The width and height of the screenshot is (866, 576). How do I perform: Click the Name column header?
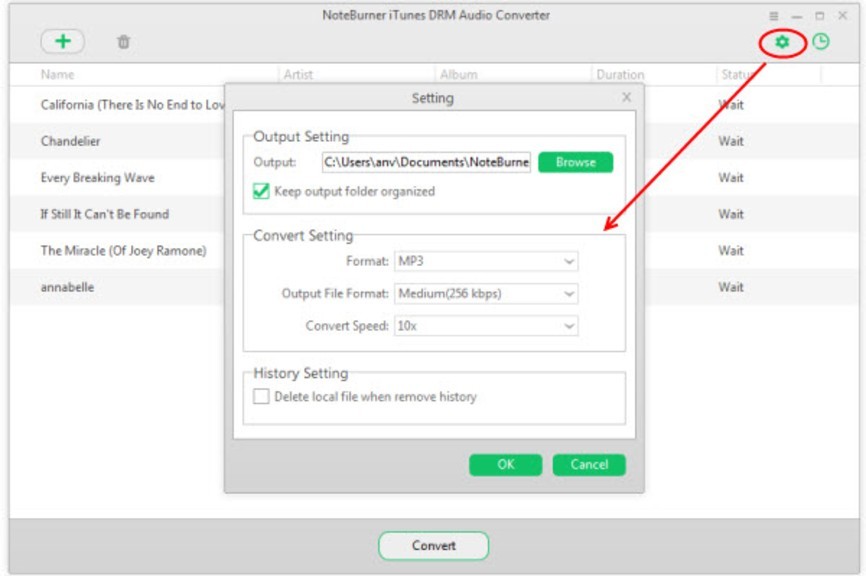(x=57, y=75)
